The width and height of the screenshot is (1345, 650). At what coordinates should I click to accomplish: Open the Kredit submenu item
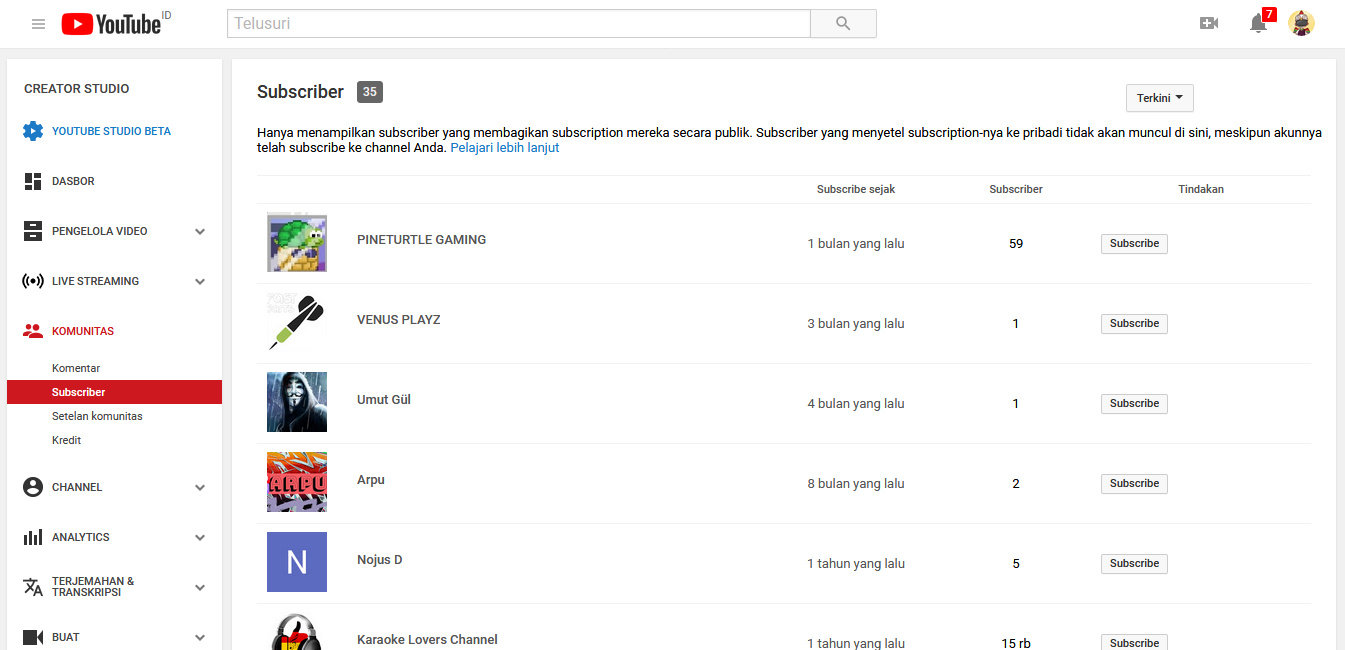(x=66, y=440)
